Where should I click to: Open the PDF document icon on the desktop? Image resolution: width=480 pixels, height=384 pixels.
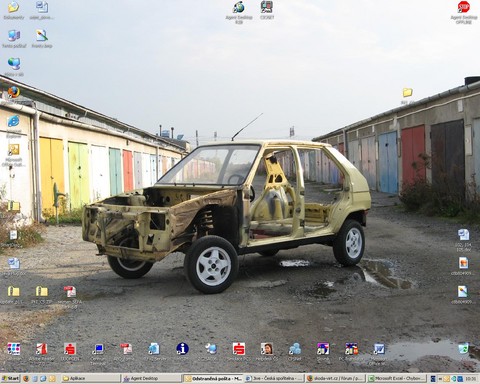[x=70, y=291]
